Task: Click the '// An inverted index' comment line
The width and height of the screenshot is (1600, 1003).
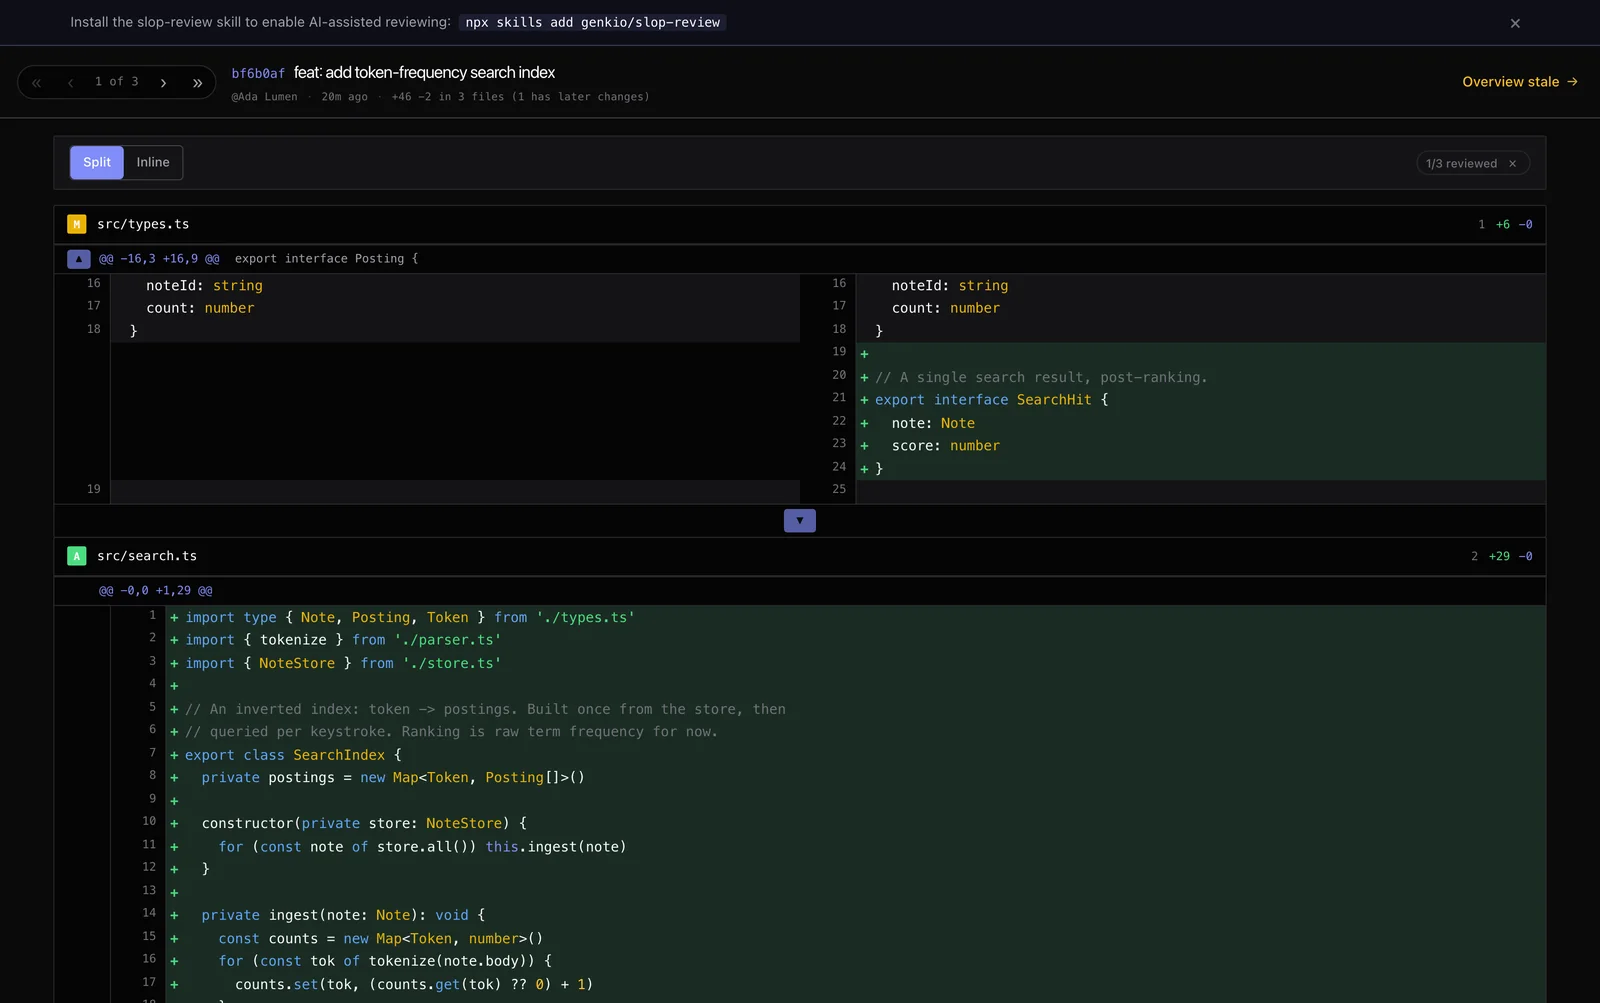Action: click(856, 709)
